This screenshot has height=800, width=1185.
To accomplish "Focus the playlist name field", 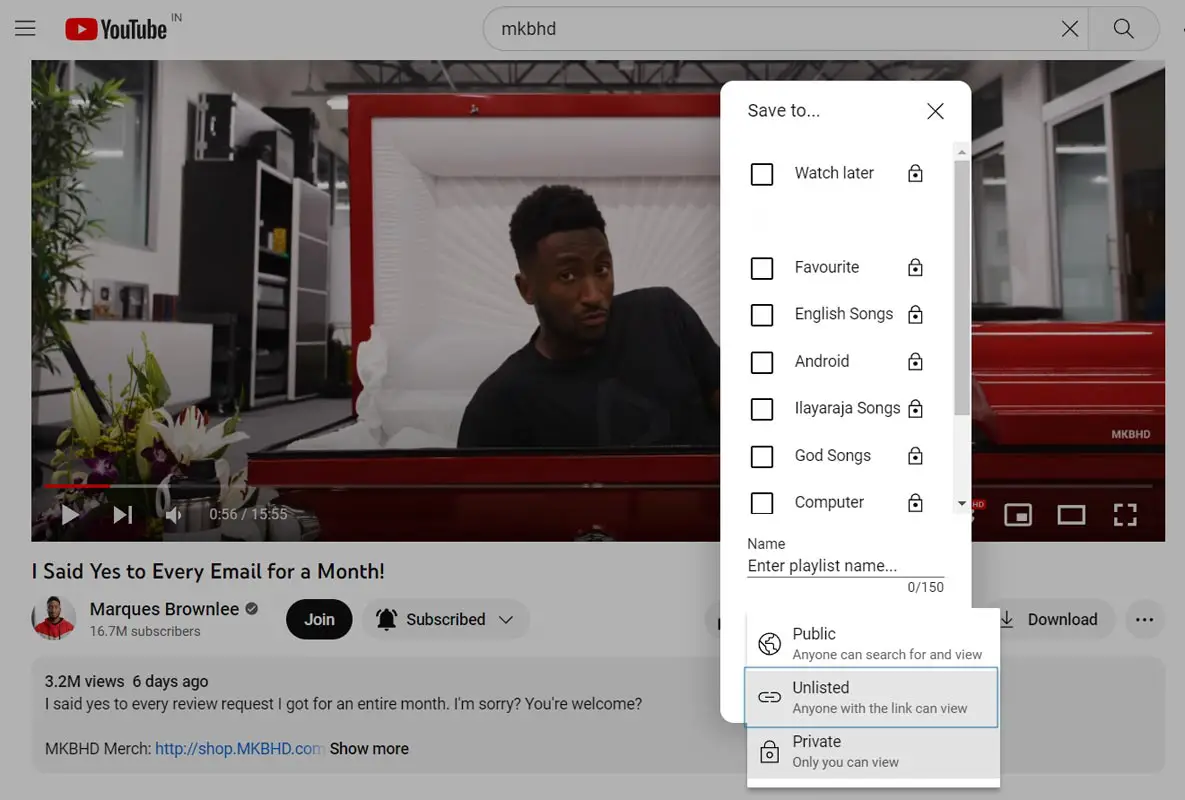I will coord(845,566).
